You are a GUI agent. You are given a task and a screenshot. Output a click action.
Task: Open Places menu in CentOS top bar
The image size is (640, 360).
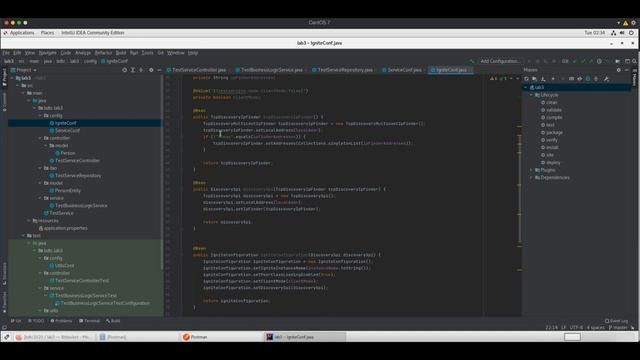(x=47, y=33)
